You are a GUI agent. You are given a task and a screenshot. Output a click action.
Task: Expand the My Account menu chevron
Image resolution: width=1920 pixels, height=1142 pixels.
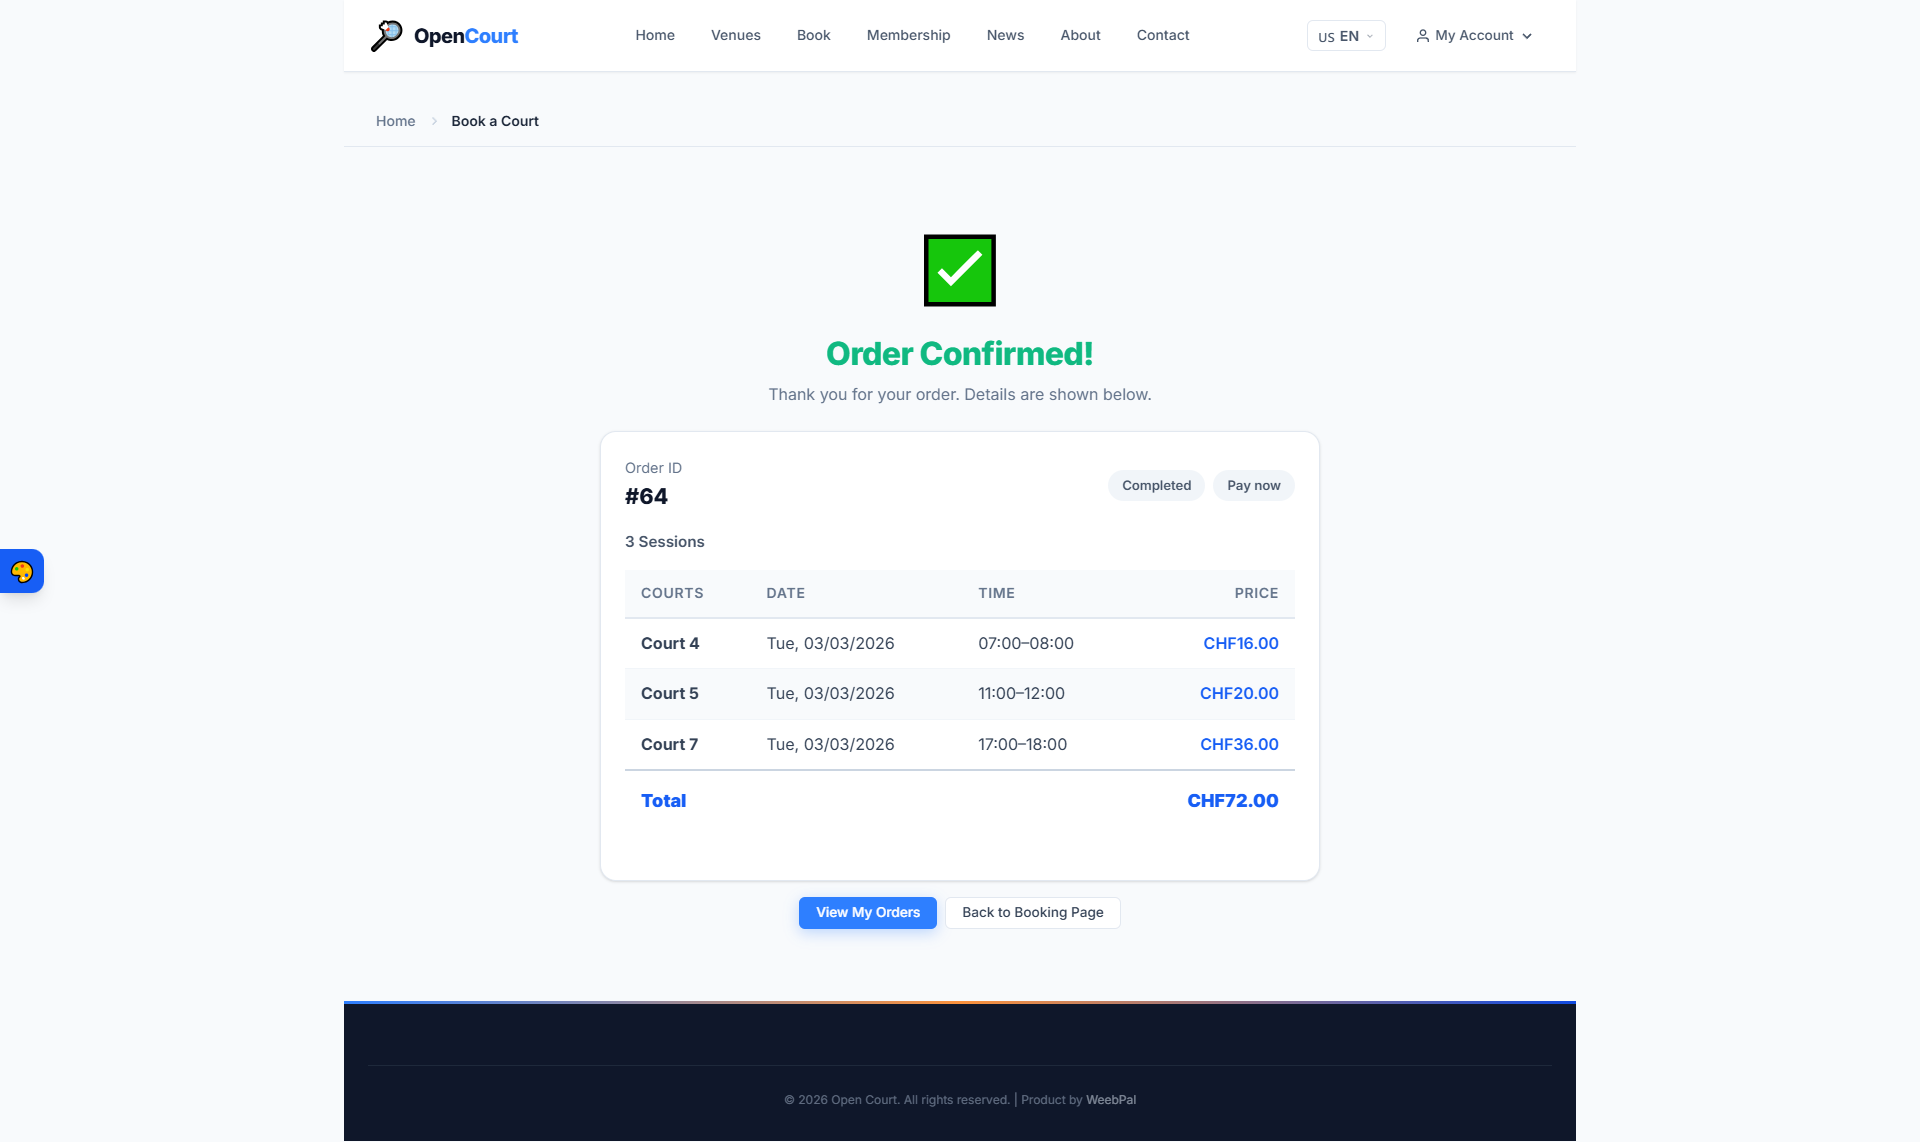(1527, 36)
